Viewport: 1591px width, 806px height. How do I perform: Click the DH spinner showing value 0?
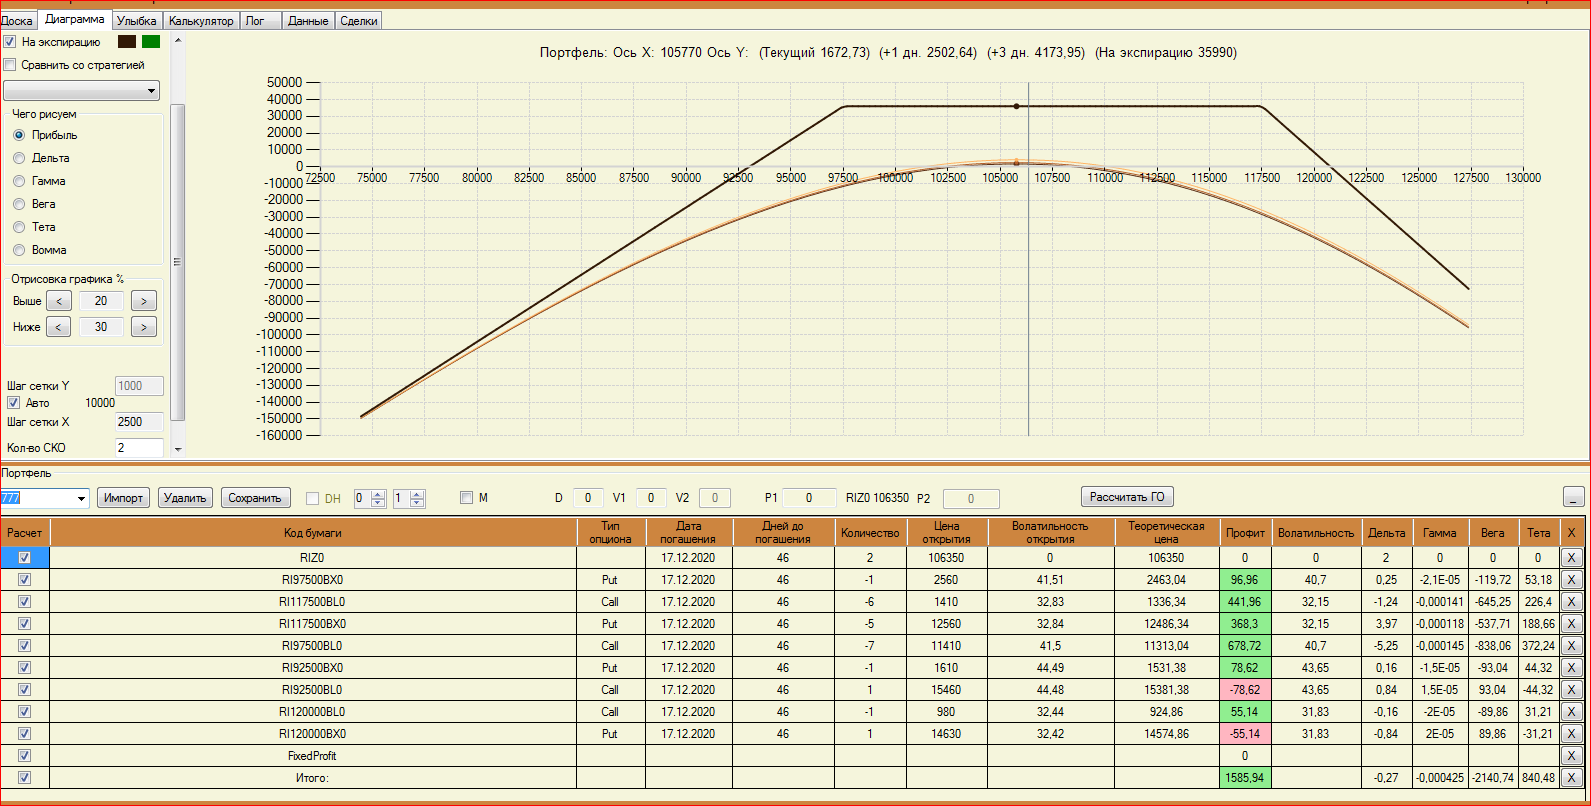click(x=369, y=498)
